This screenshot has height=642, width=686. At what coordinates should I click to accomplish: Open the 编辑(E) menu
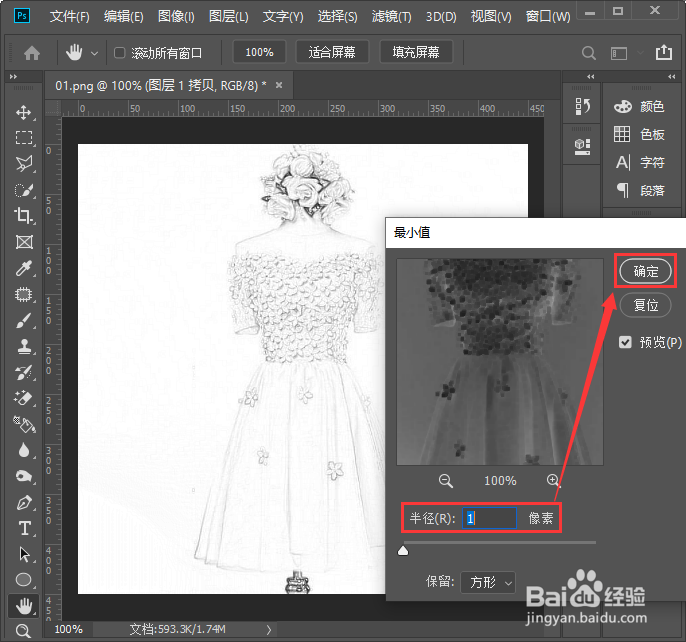click(x=123, y=17)
